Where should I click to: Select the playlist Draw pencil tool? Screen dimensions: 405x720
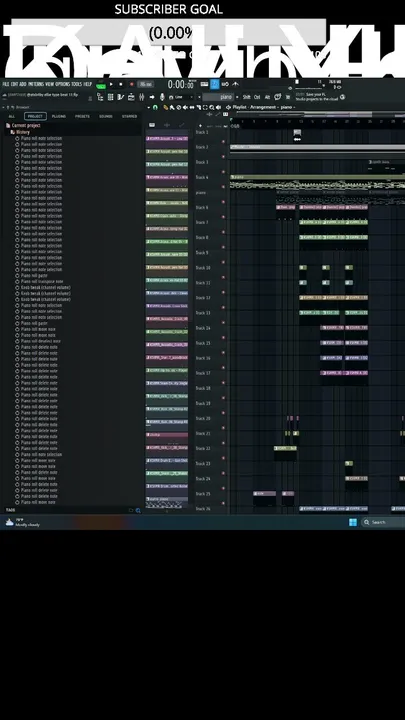pos(166,107)
